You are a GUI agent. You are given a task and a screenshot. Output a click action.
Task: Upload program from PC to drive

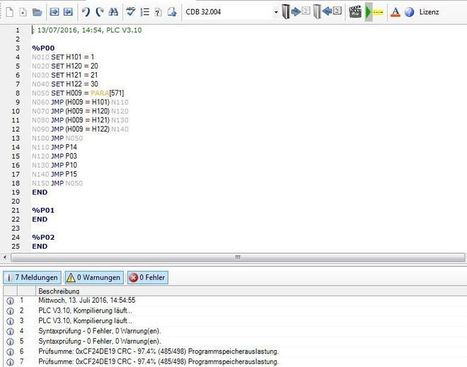tap(328, 12)
